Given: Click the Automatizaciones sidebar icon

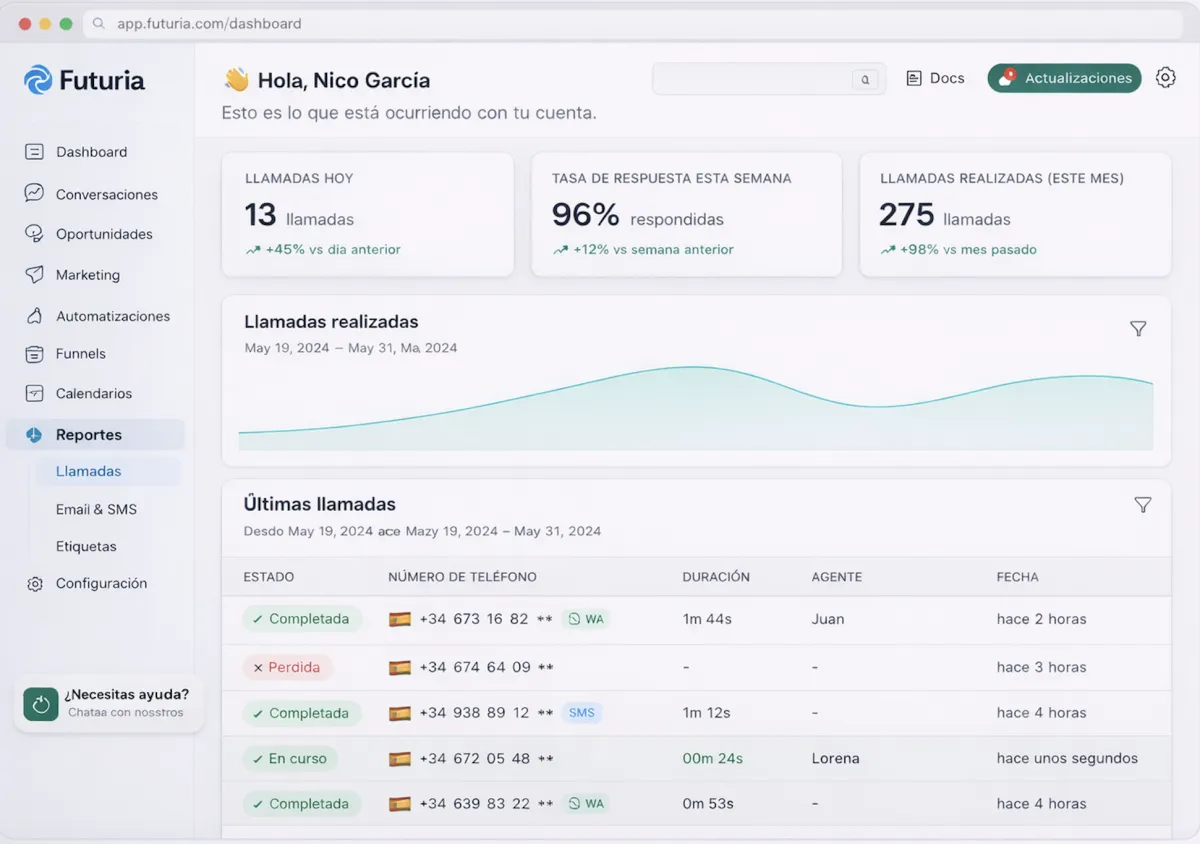Looking at the screenshot, I should tap(34, 316).
